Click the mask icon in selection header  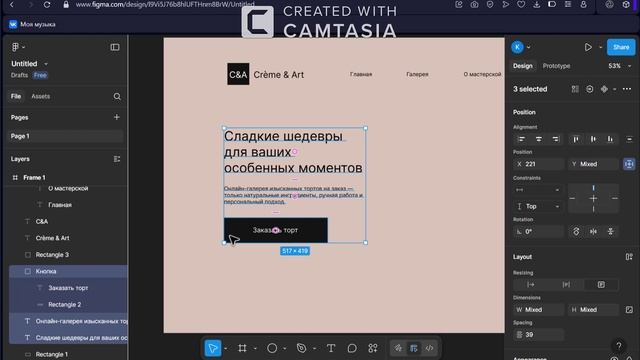(589, 89)
